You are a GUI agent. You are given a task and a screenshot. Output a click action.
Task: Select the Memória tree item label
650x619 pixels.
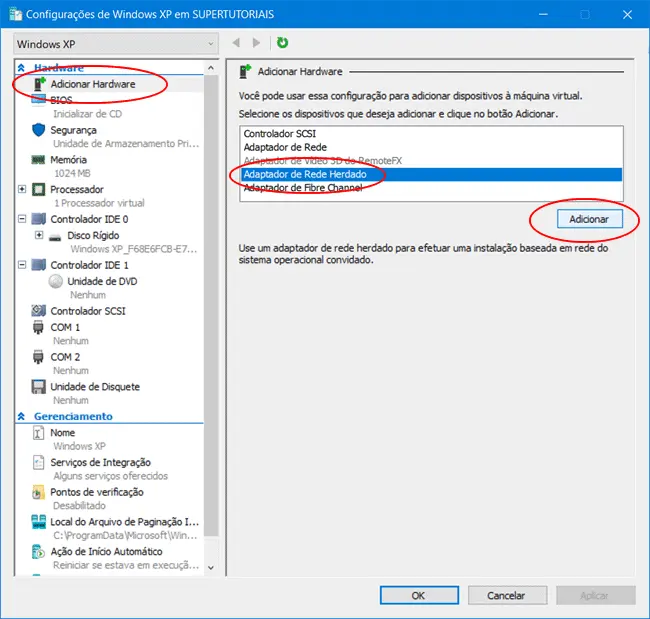point(68,160)
